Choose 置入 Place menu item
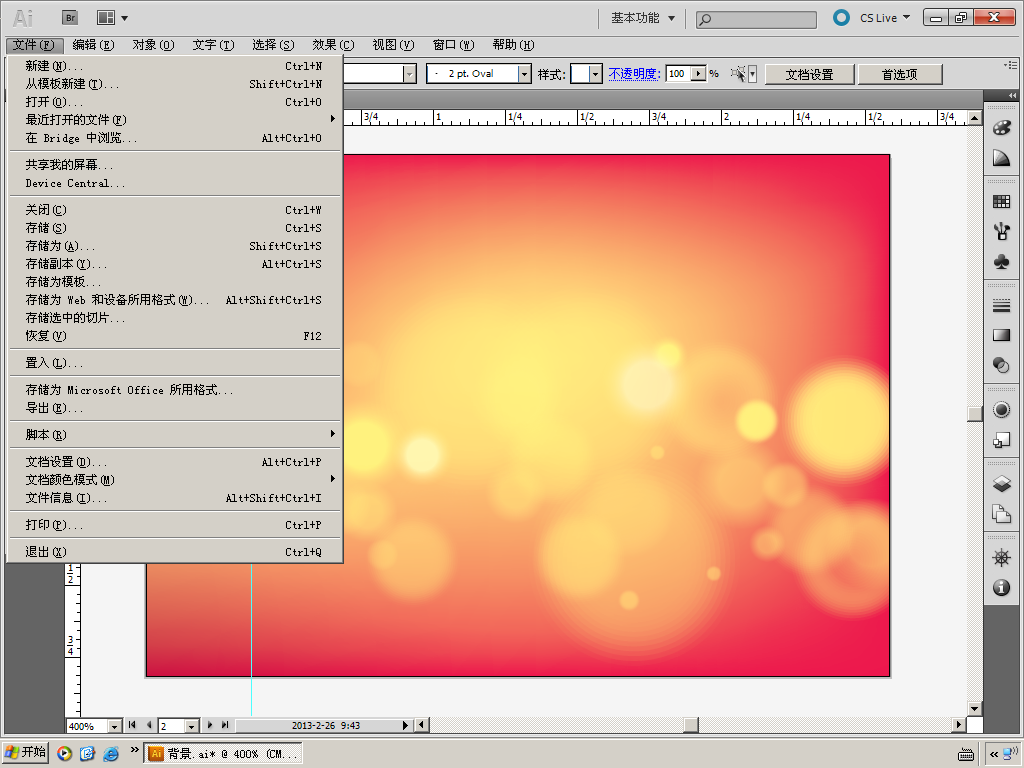Image resolution: width=1024 pixels, height=768 pixels. 174,363
